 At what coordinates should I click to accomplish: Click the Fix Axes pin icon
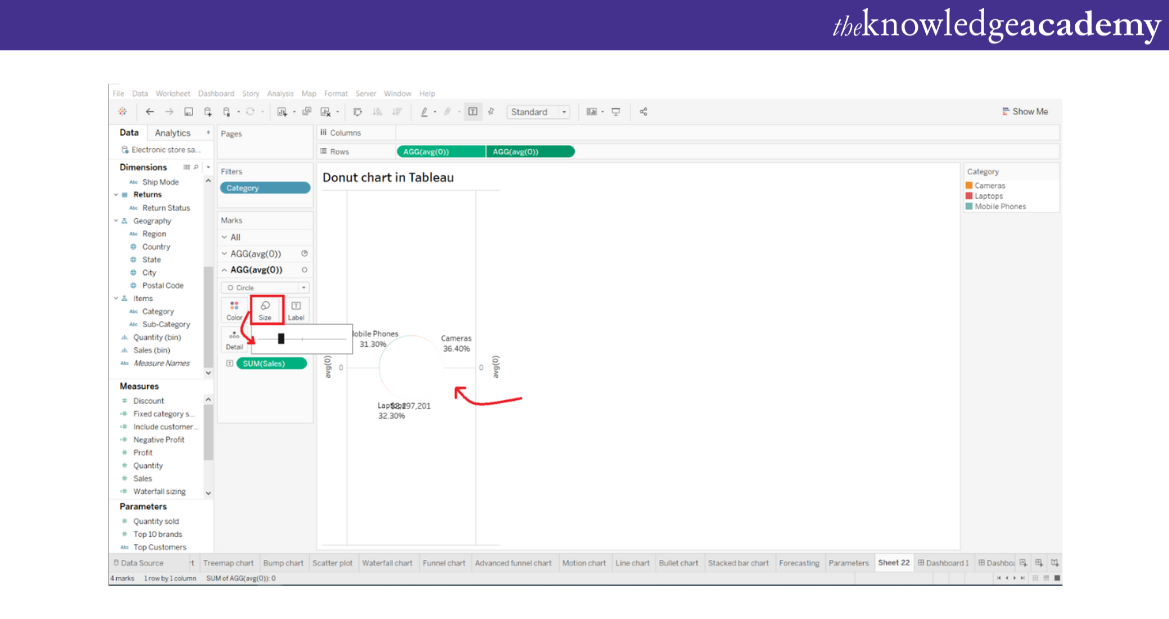[x=491, y=112]
